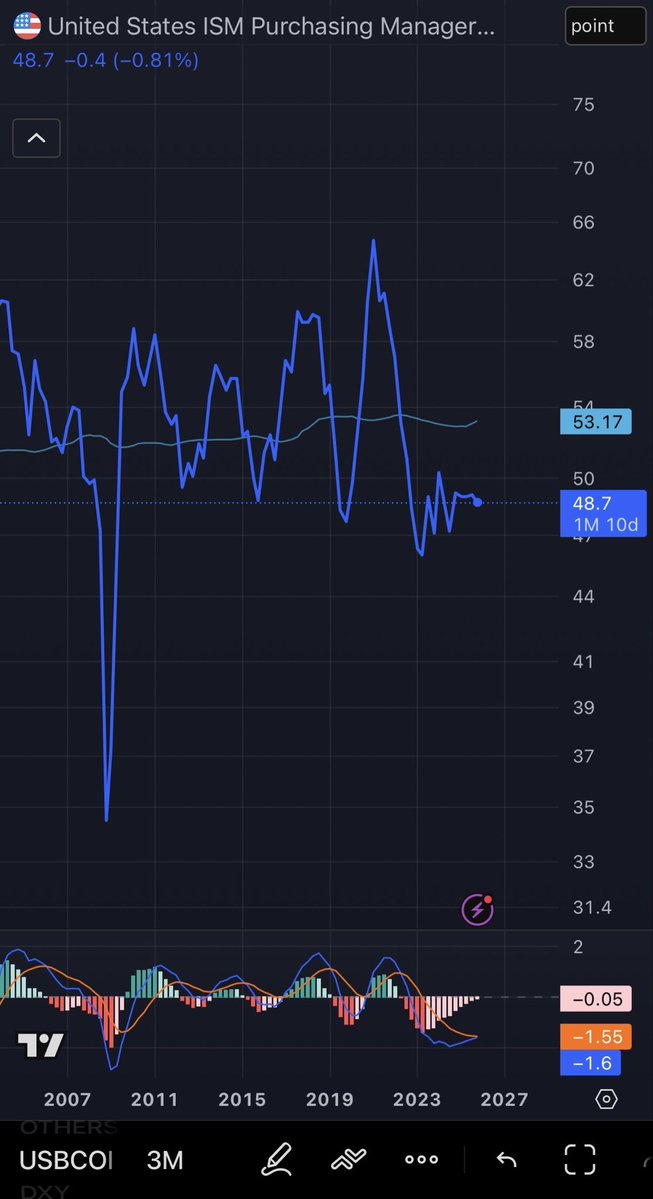Viewport: 653px width, 1199px height.
Task: Click the 62 level on price scale
Action: pos(583,280)
